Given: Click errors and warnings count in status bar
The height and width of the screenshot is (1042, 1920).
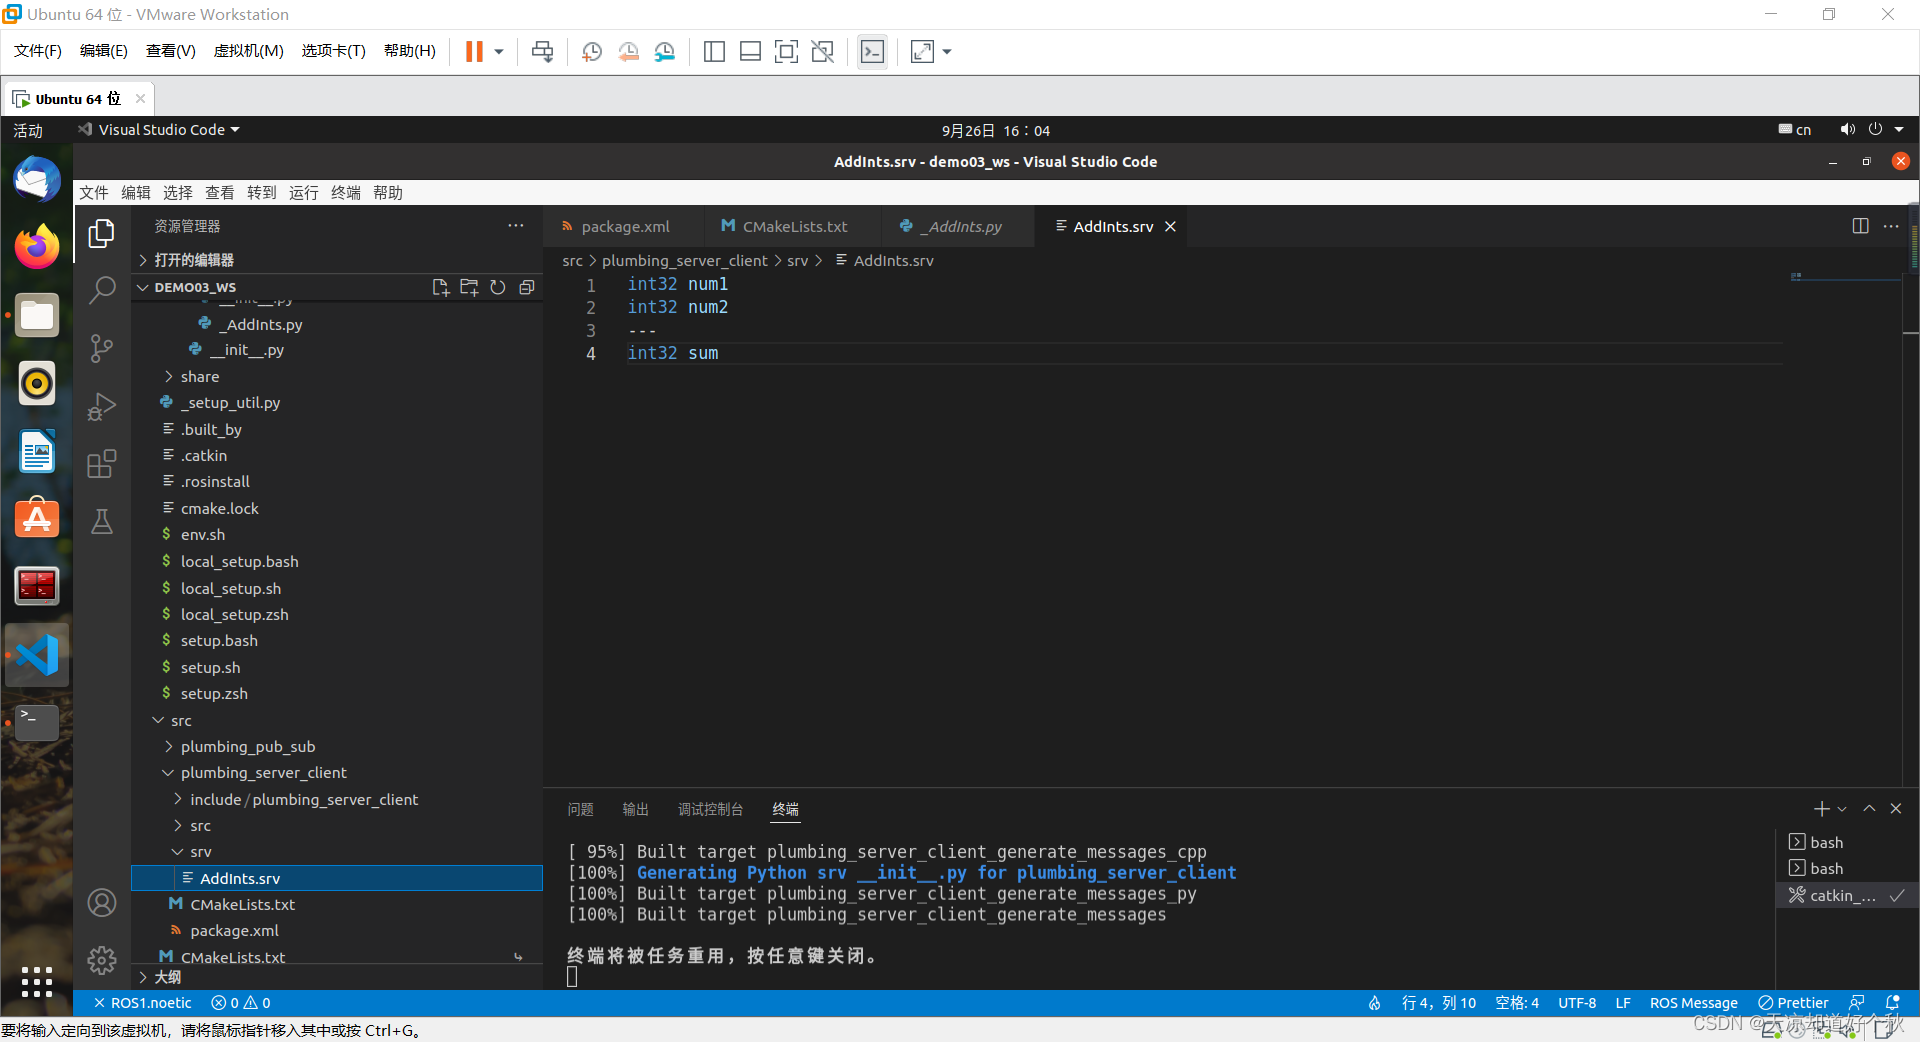Looking at the screenshot, I should coord(241,1003).
